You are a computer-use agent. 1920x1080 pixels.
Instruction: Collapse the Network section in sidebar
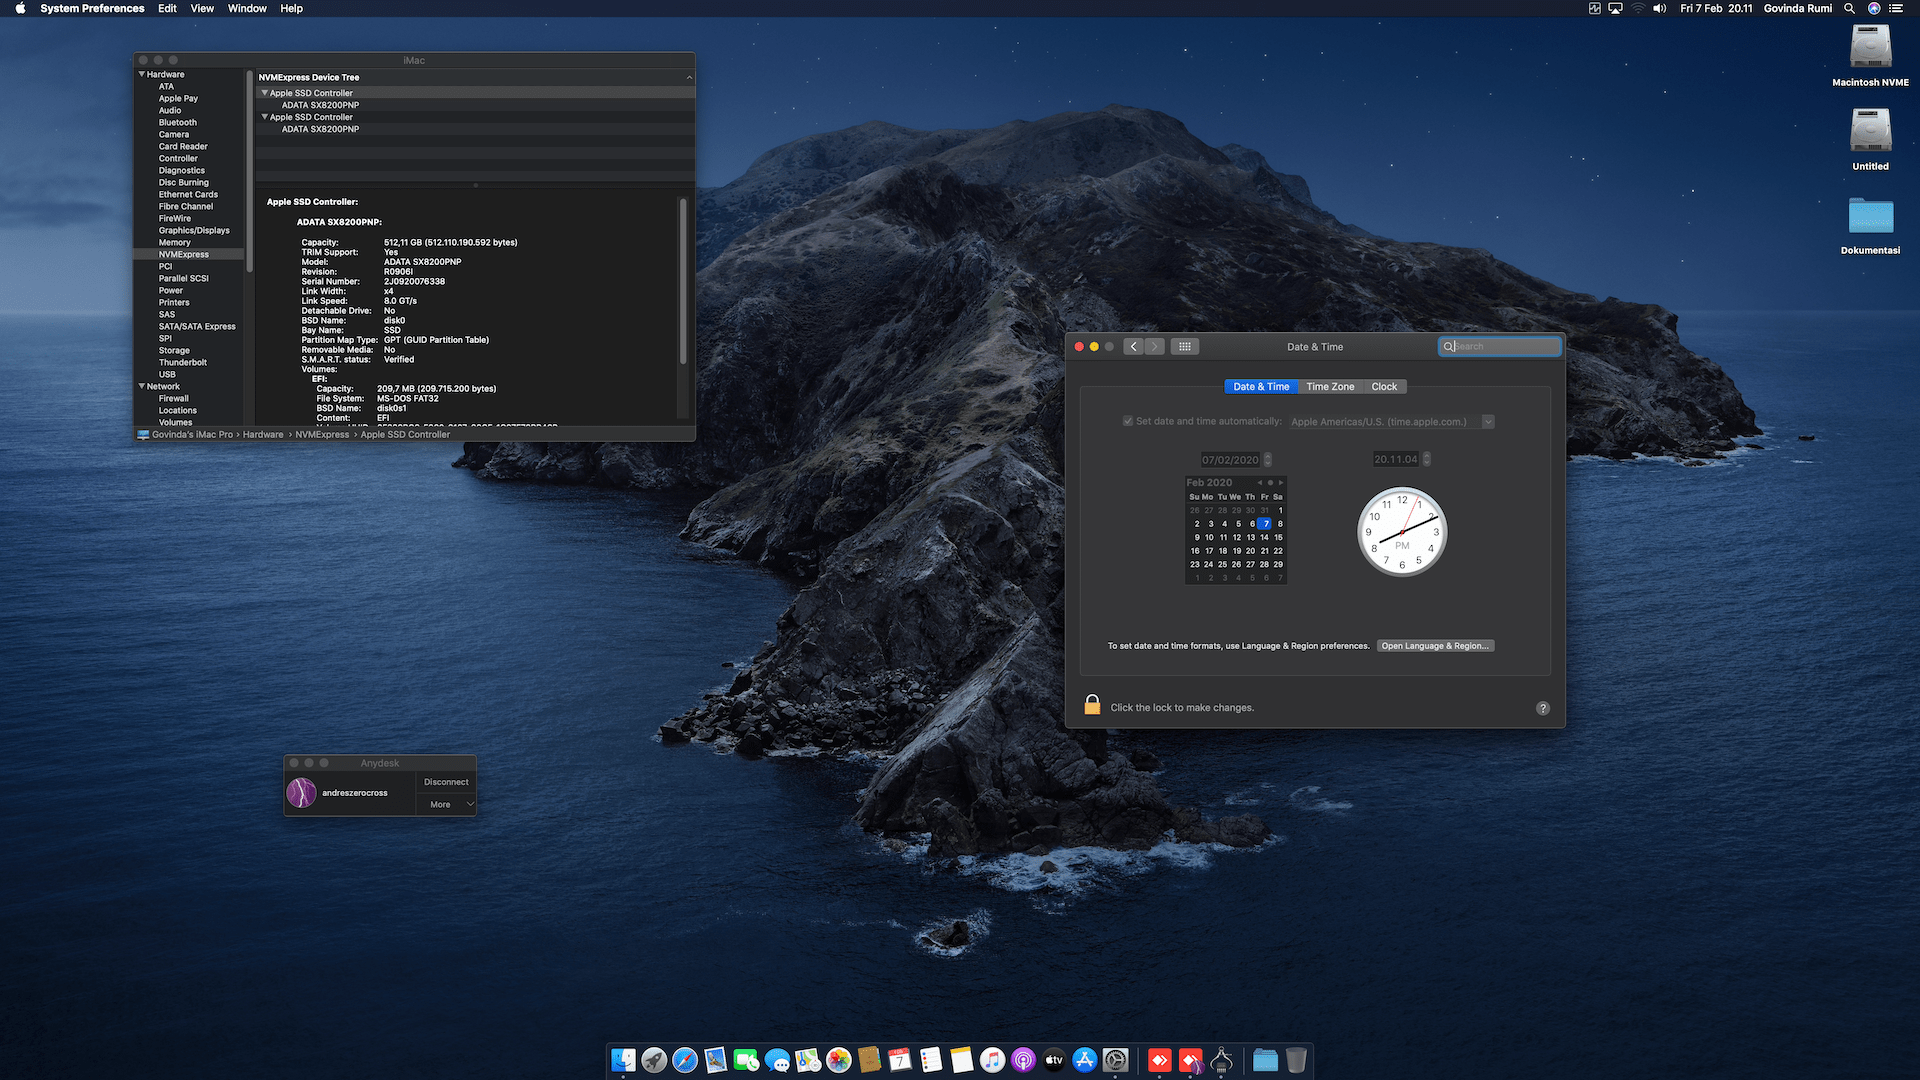142,386
